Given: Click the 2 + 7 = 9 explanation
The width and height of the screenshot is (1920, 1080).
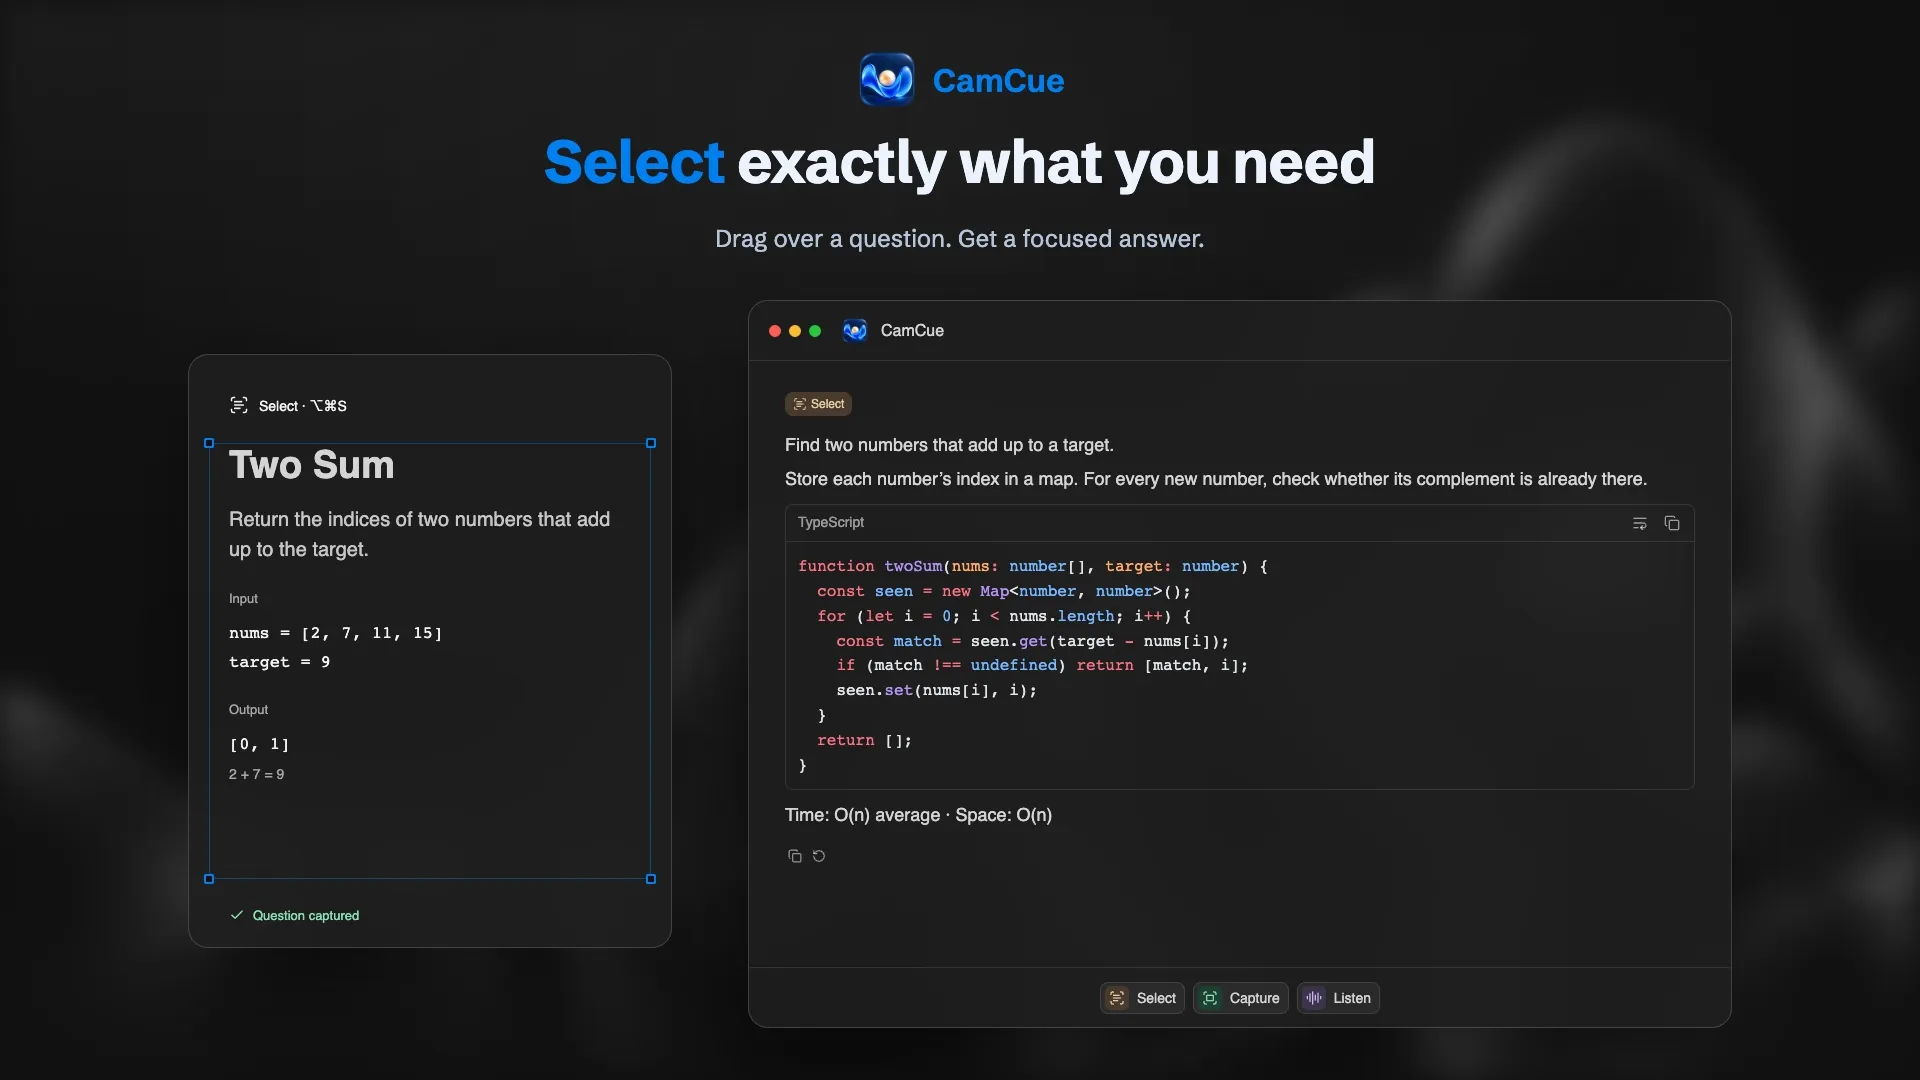Looking at the screenshot, I should tap(257, 775).
